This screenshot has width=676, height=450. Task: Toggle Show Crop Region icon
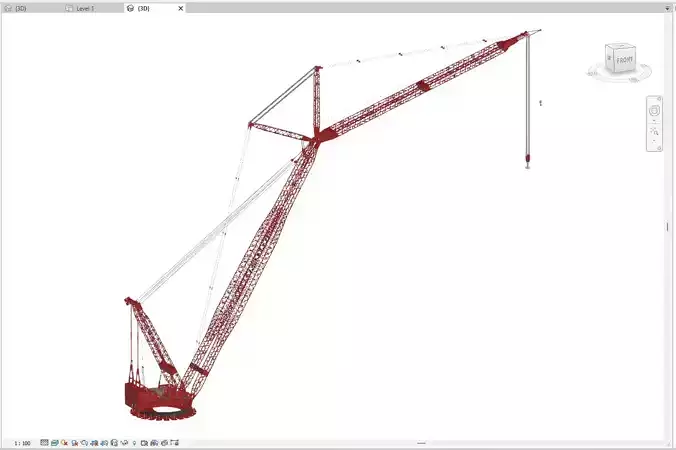point(104,443)
